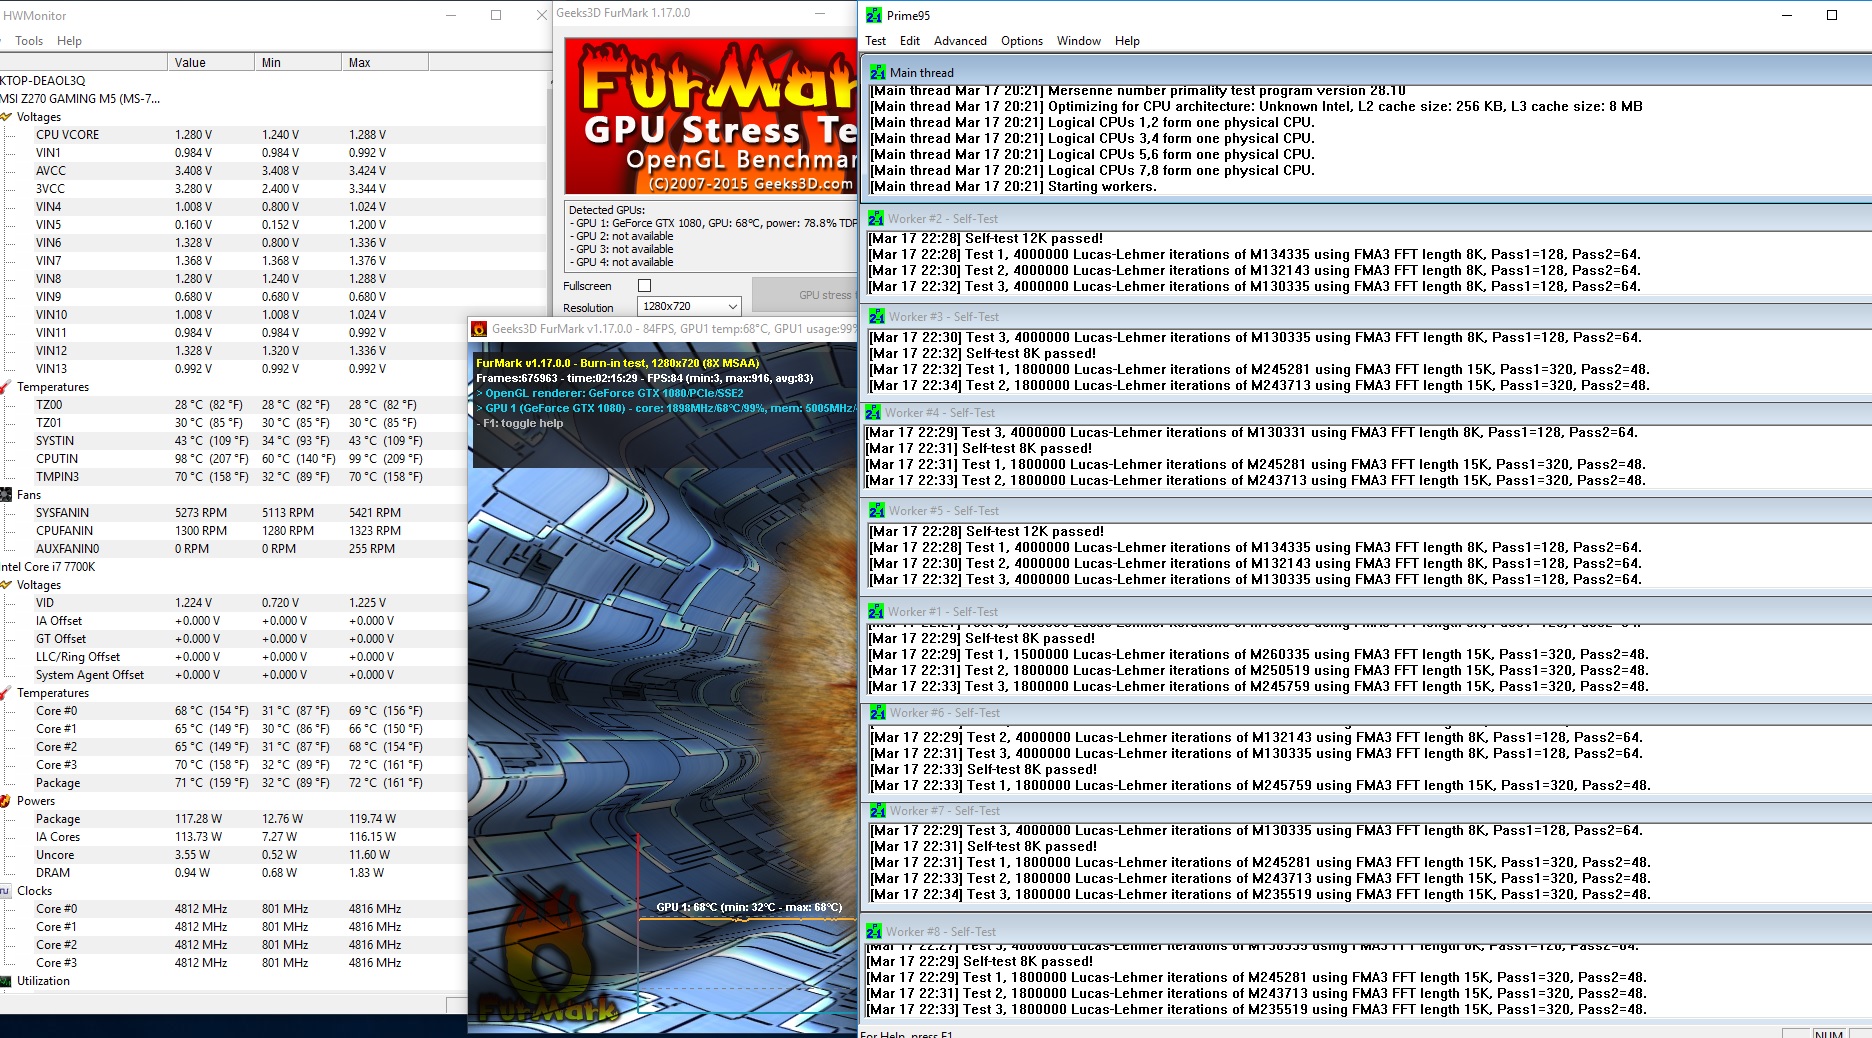The width and height of the screenshot is (1872, 1038).
Task: Click the Worker #6 window icon
Action: click(878, 712)
